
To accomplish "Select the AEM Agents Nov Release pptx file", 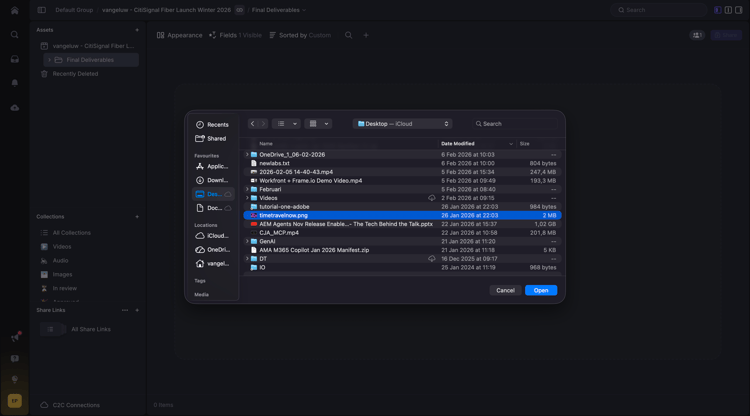I will click(402, 224).
